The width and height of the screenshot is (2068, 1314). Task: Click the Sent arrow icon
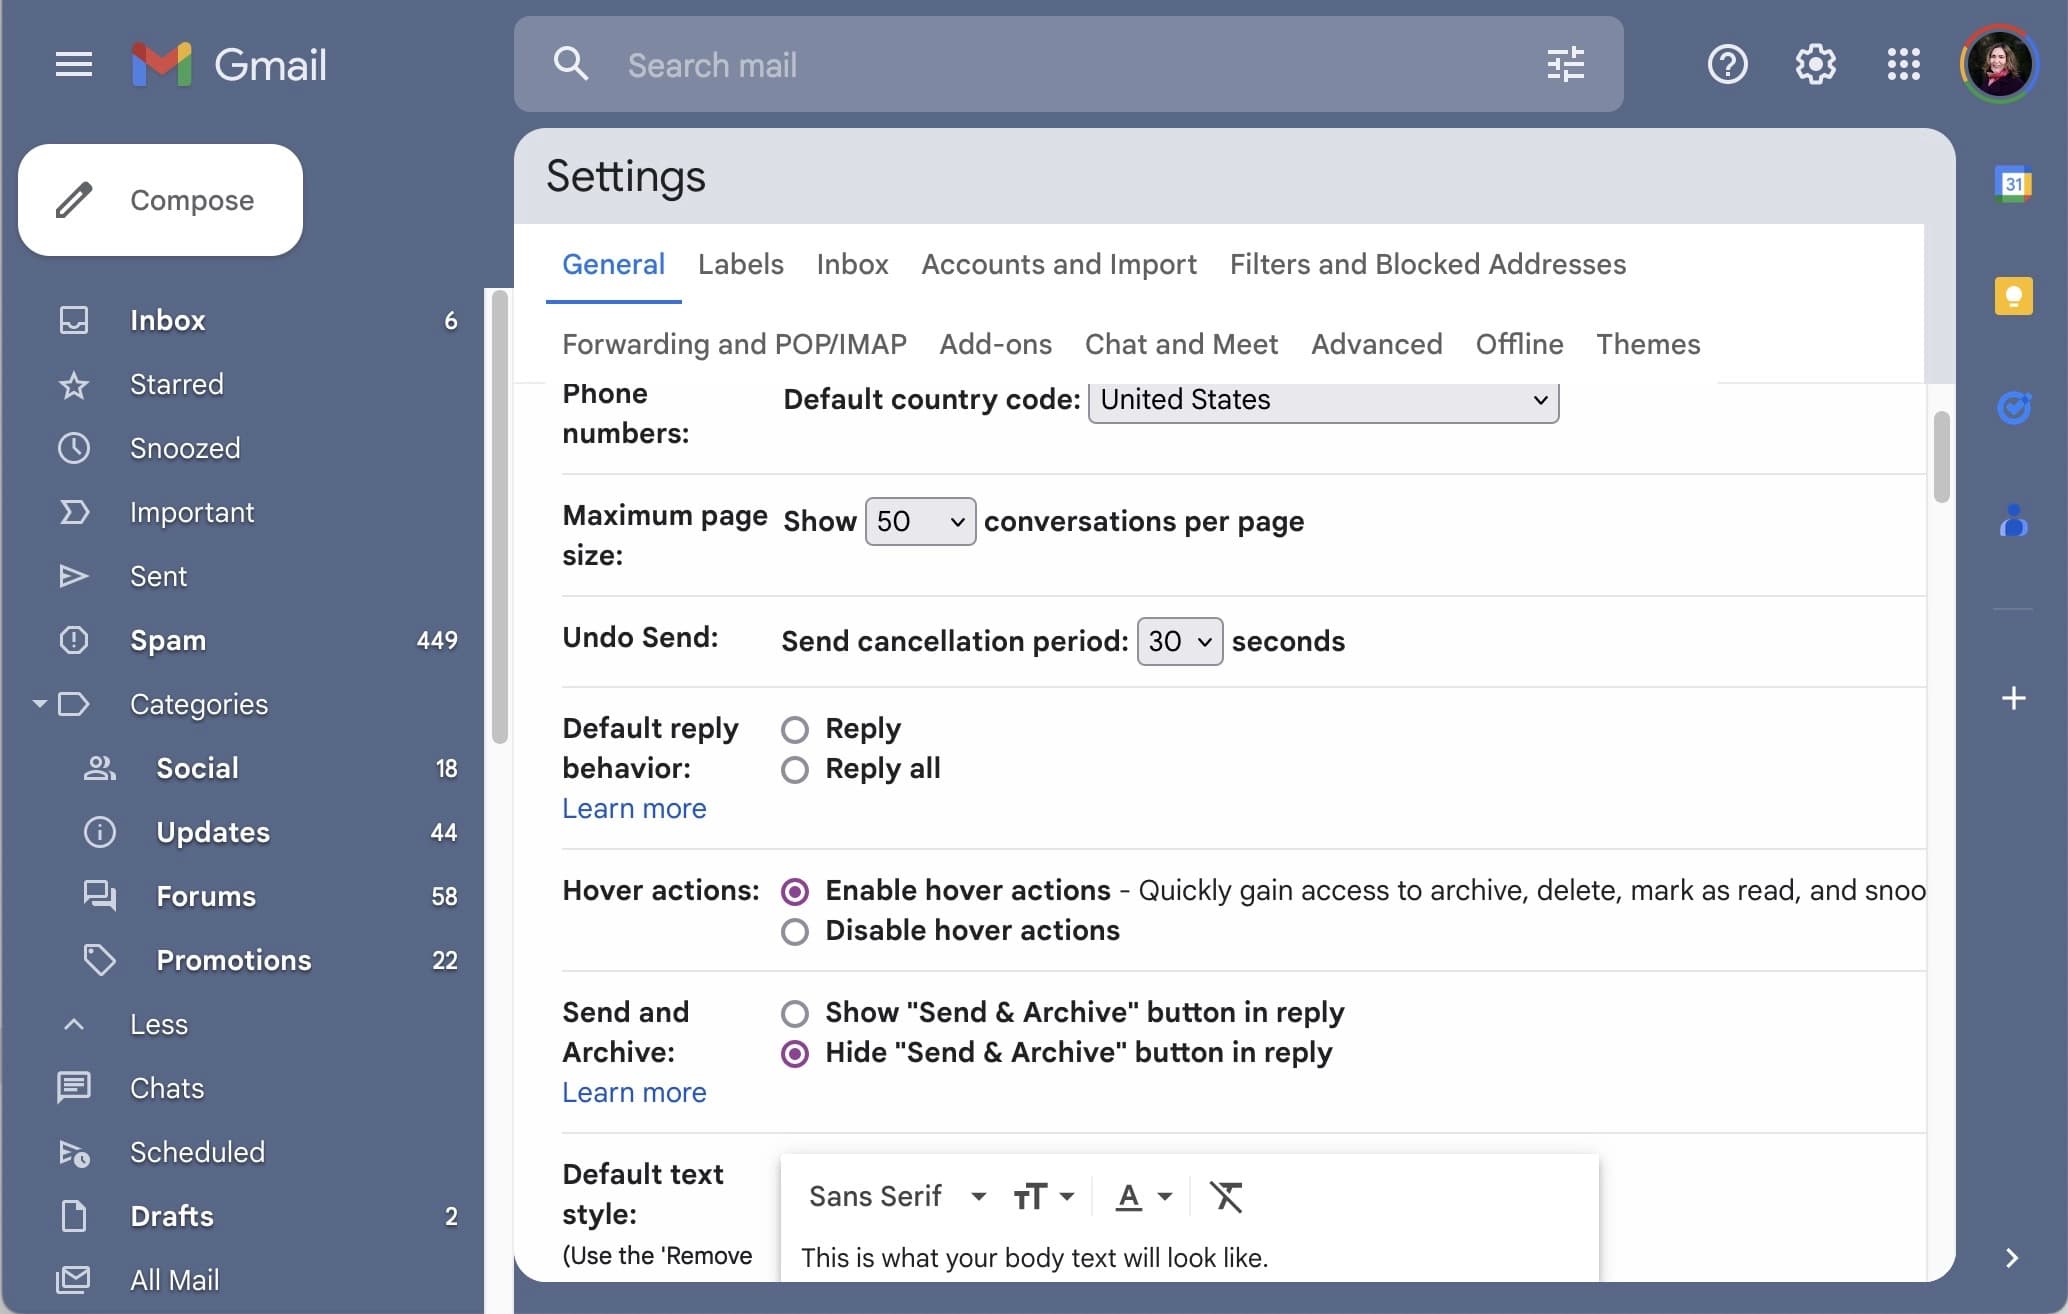click(73, 576)
